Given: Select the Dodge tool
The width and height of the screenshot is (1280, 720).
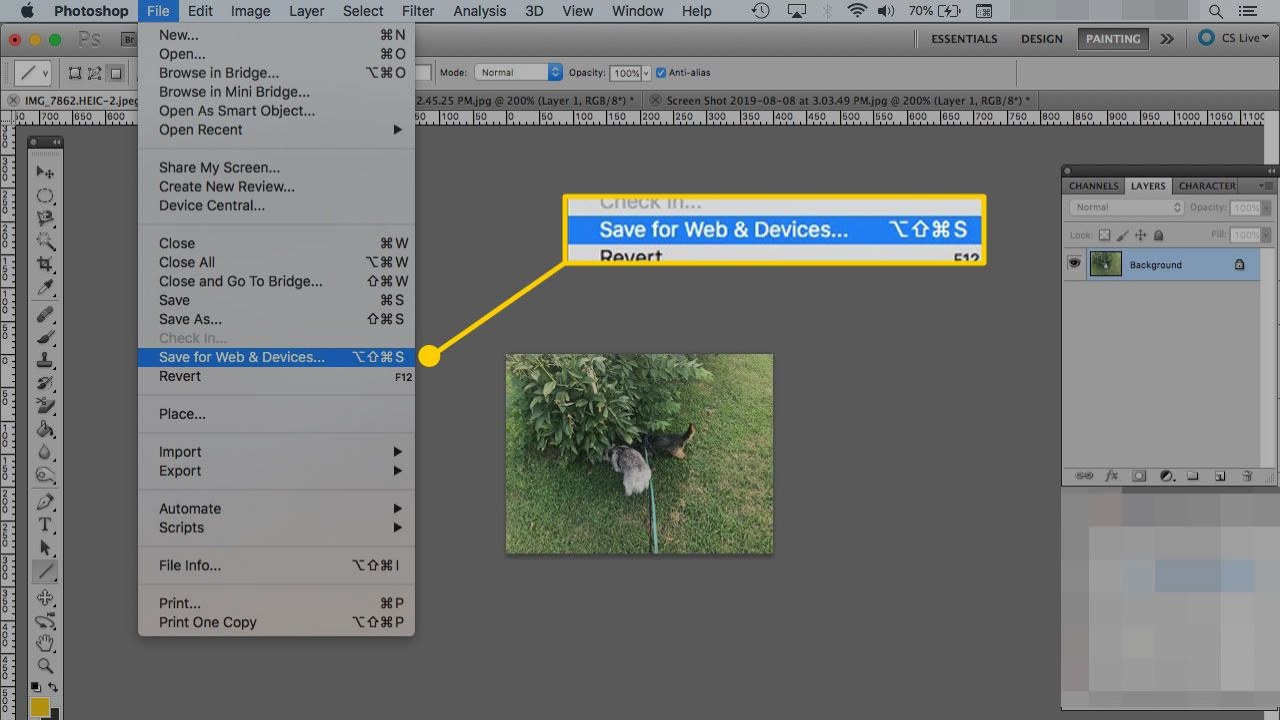Looking at the screenshot, I should 45,475.
